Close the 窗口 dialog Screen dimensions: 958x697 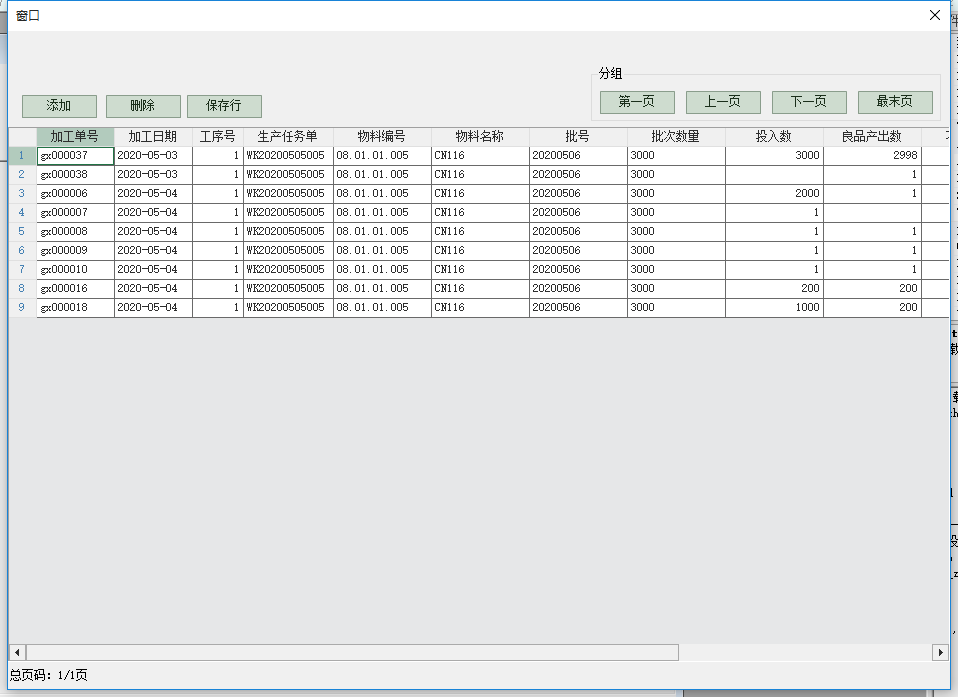pos(935,16)
